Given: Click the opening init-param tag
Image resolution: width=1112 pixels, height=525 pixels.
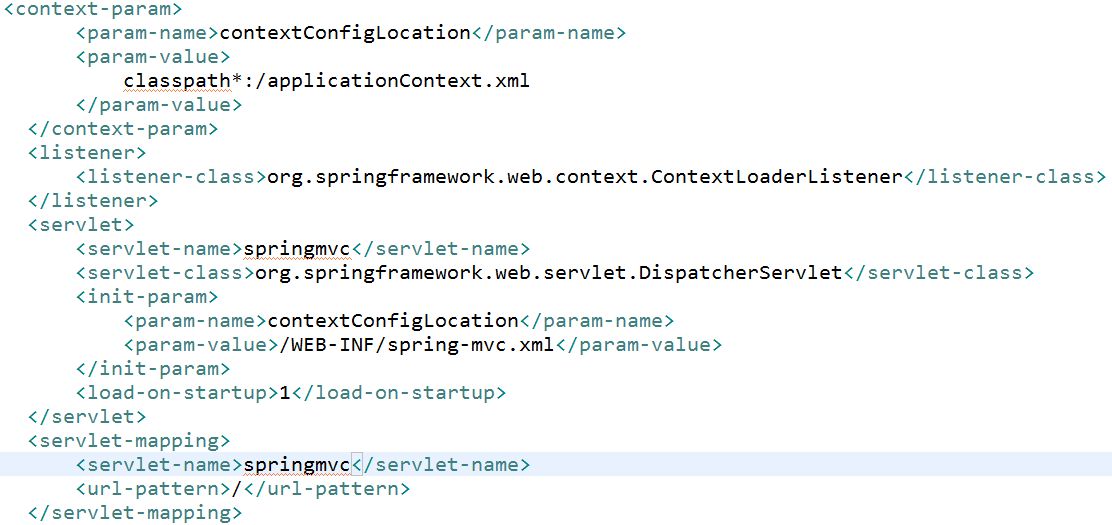Looking at the screenshot, I should click(x=147, y=297).
